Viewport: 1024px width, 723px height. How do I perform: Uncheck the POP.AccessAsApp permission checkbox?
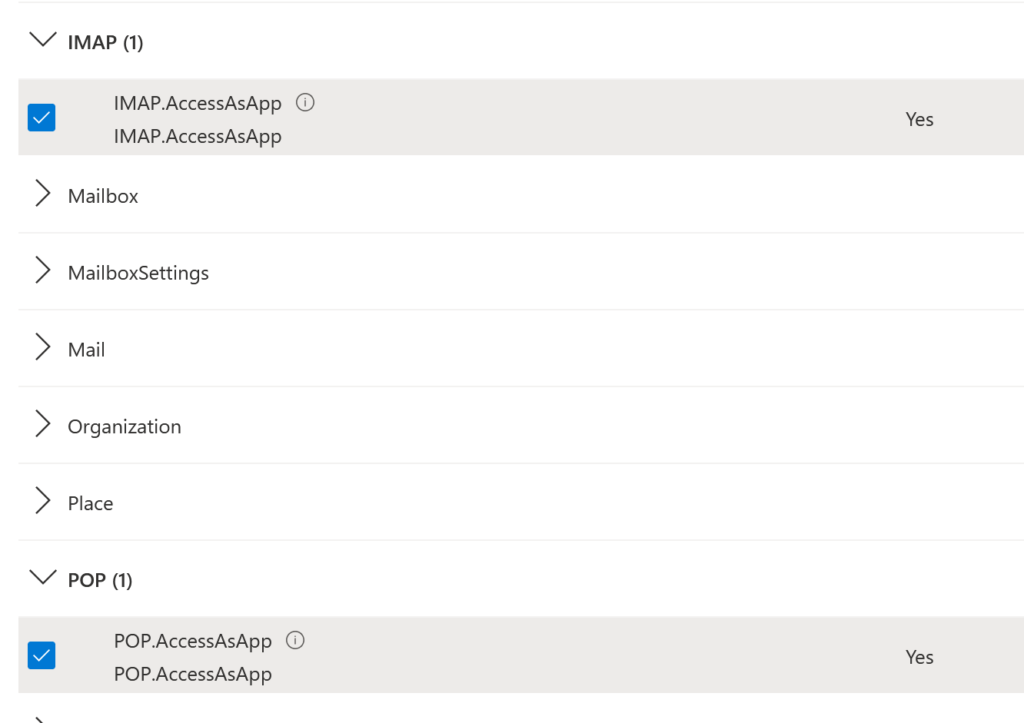coord(42,656)
